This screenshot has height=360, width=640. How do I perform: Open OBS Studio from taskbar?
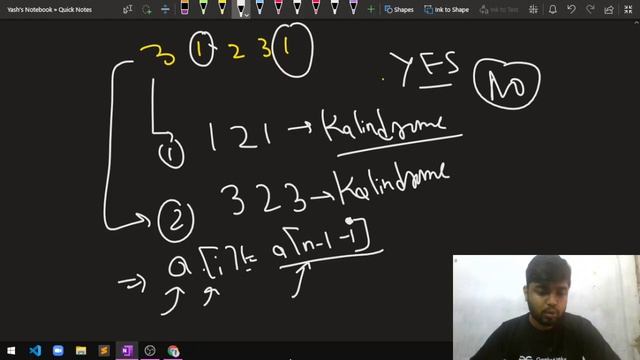coord(150,351)
